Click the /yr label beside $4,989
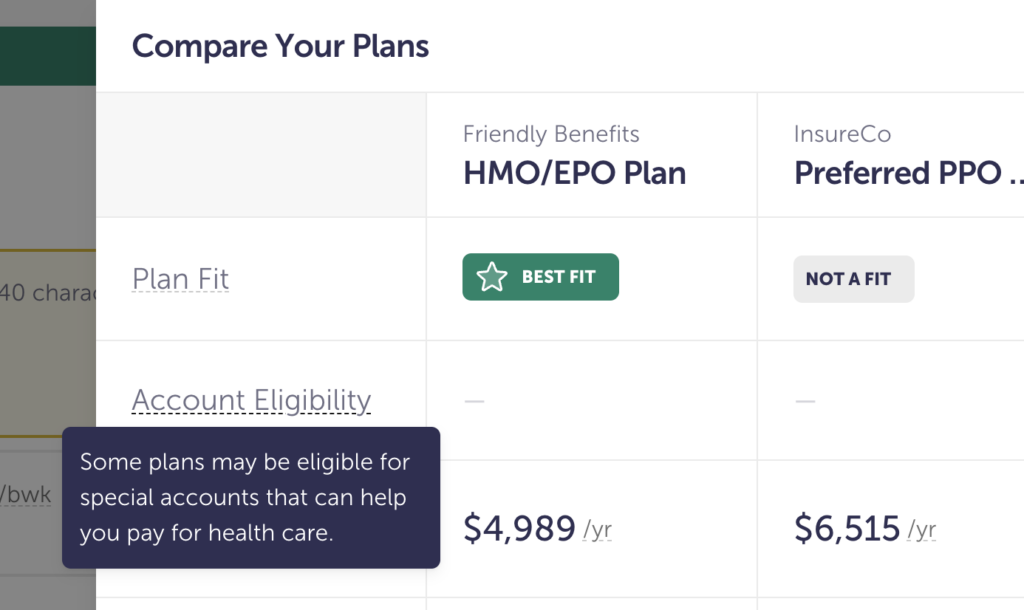The image size is (1024, 610). (597, 530)
